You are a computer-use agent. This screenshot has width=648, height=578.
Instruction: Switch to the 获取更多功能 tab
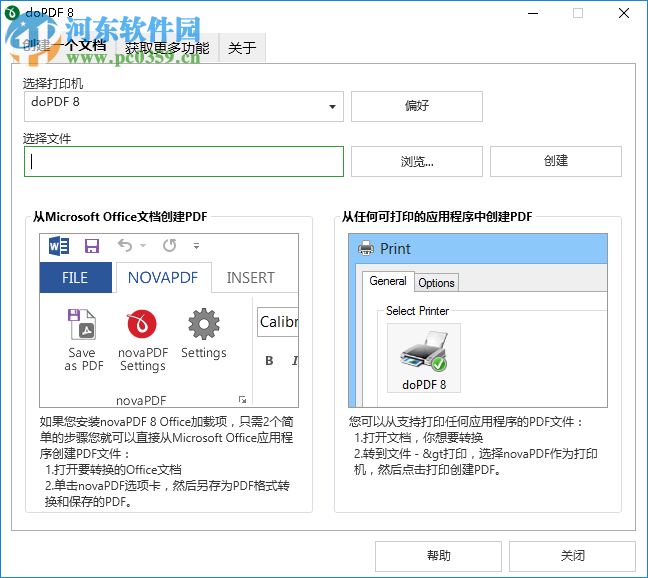point(167,48)
